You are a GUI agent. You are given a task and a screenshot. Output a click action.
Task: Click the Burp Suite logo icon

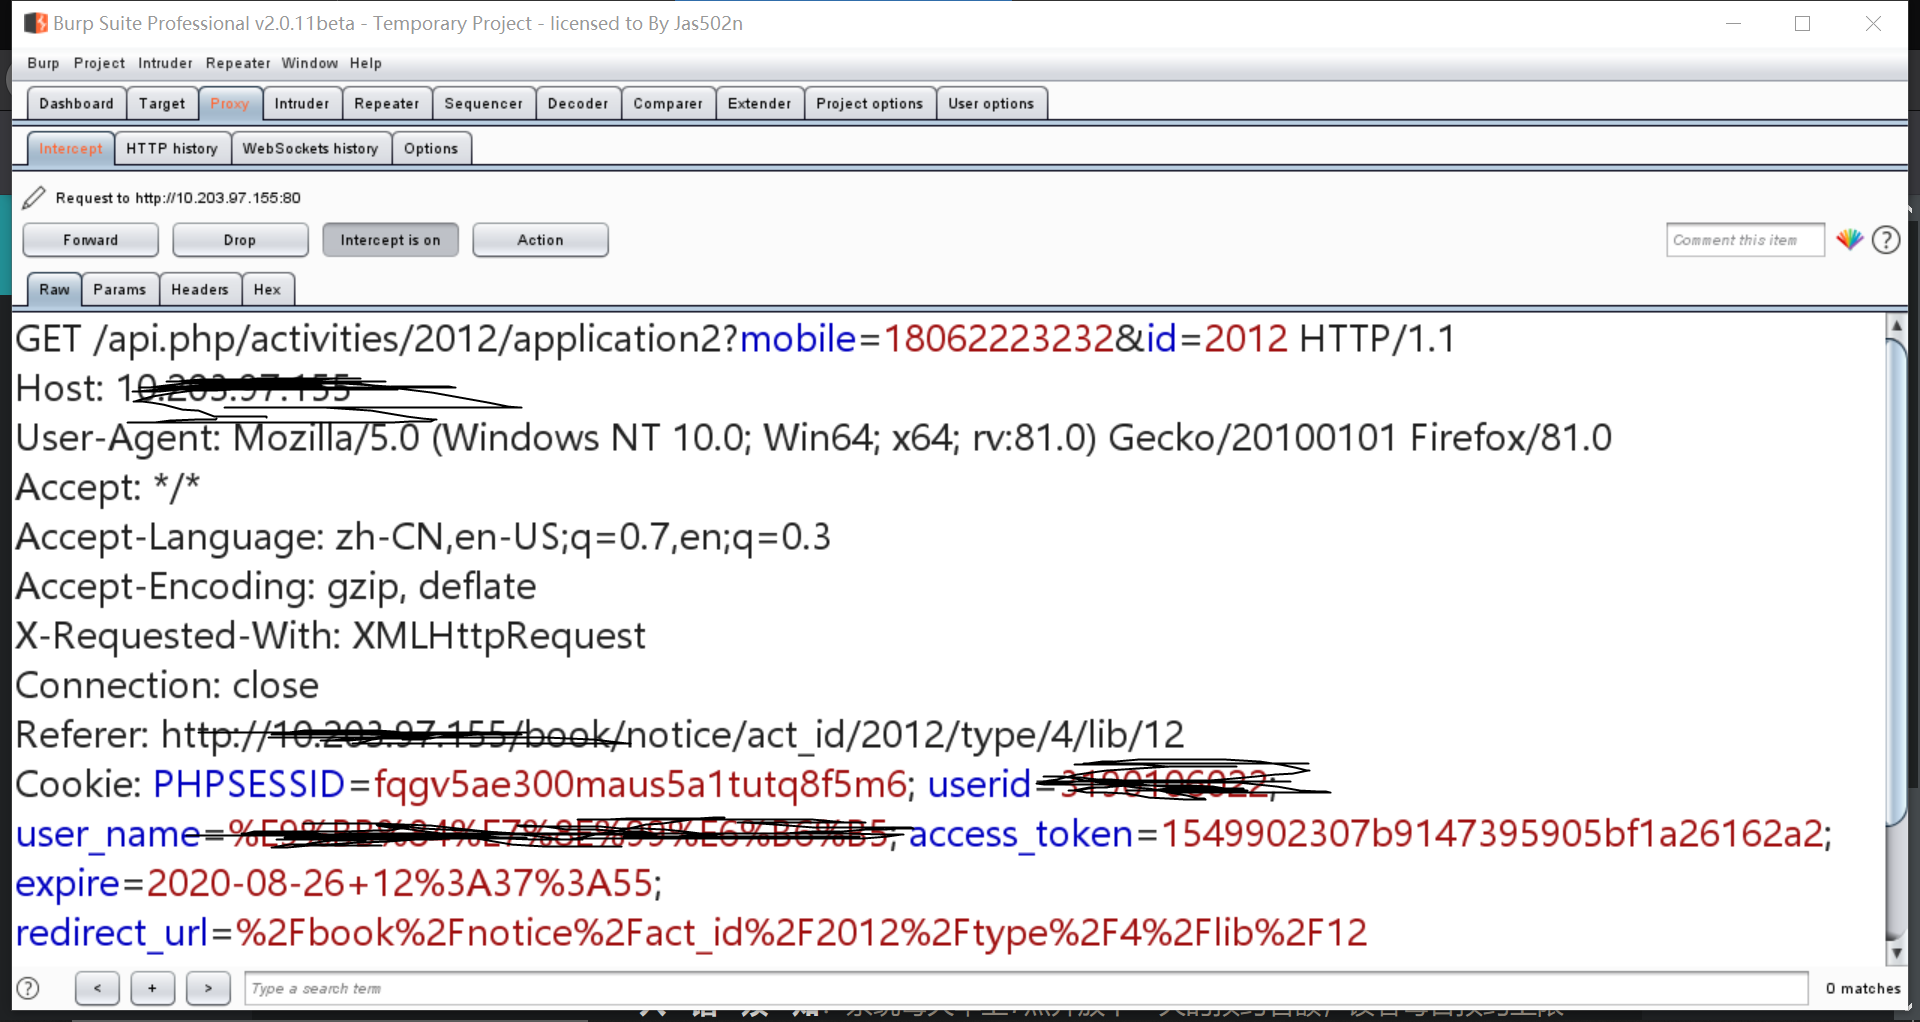coord(36,23)
